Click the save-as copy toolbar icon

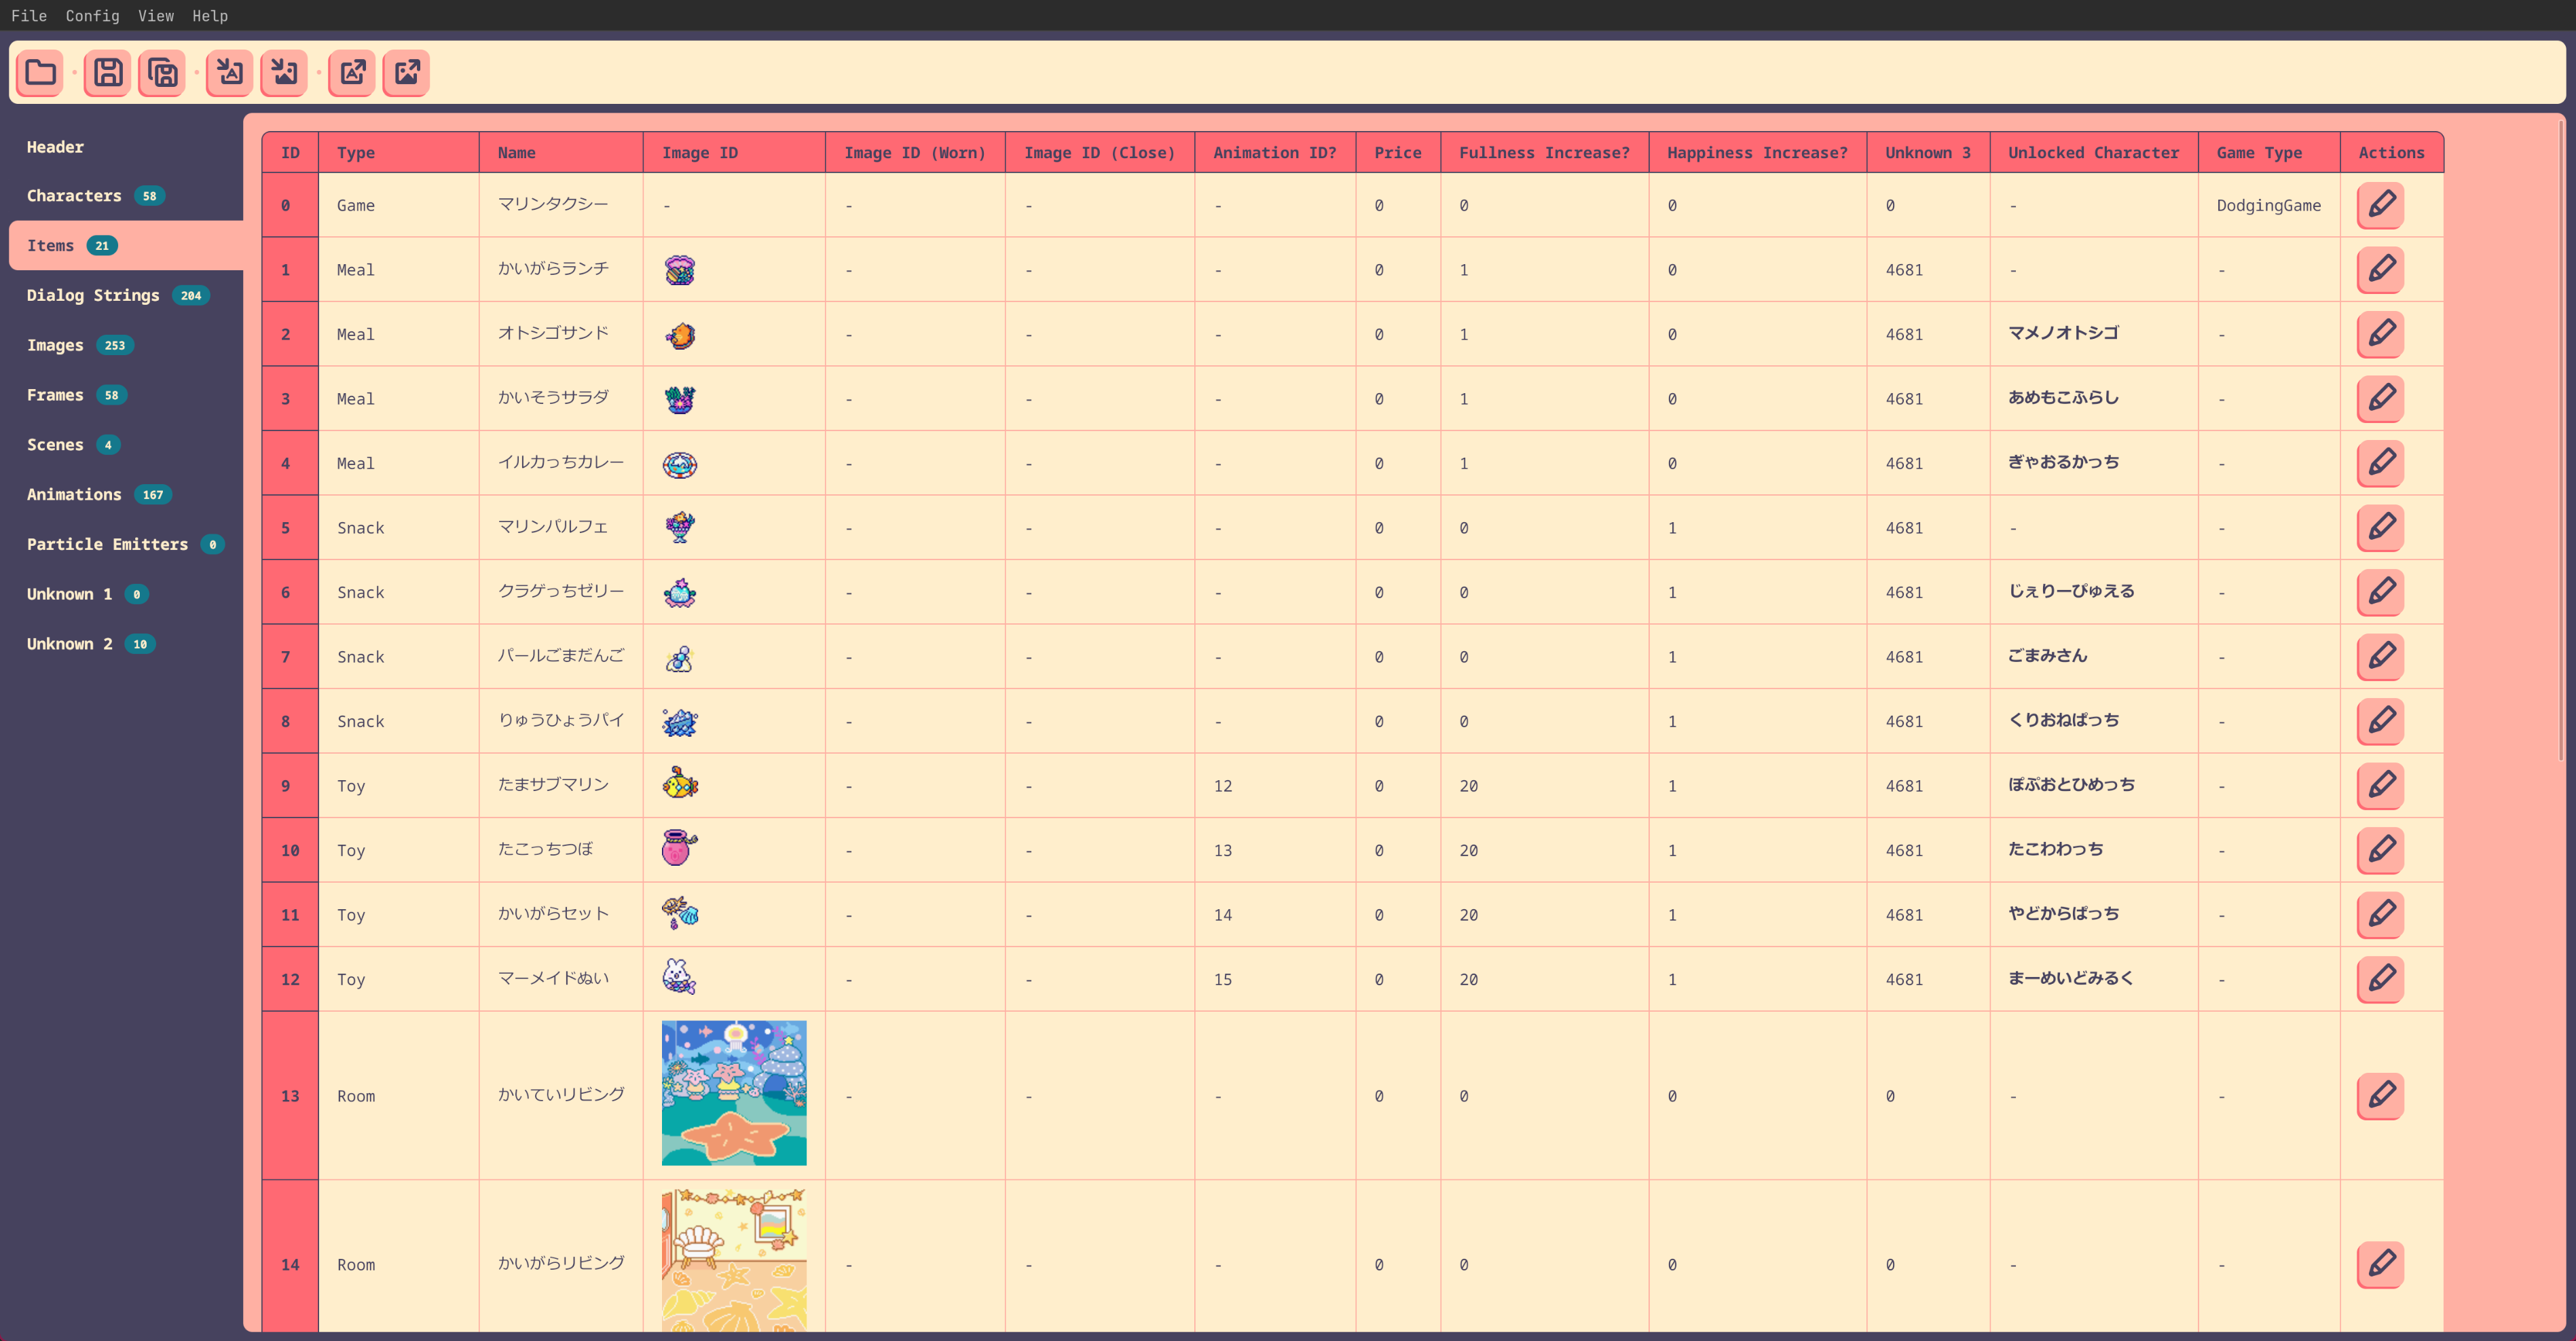coord(162,73)
